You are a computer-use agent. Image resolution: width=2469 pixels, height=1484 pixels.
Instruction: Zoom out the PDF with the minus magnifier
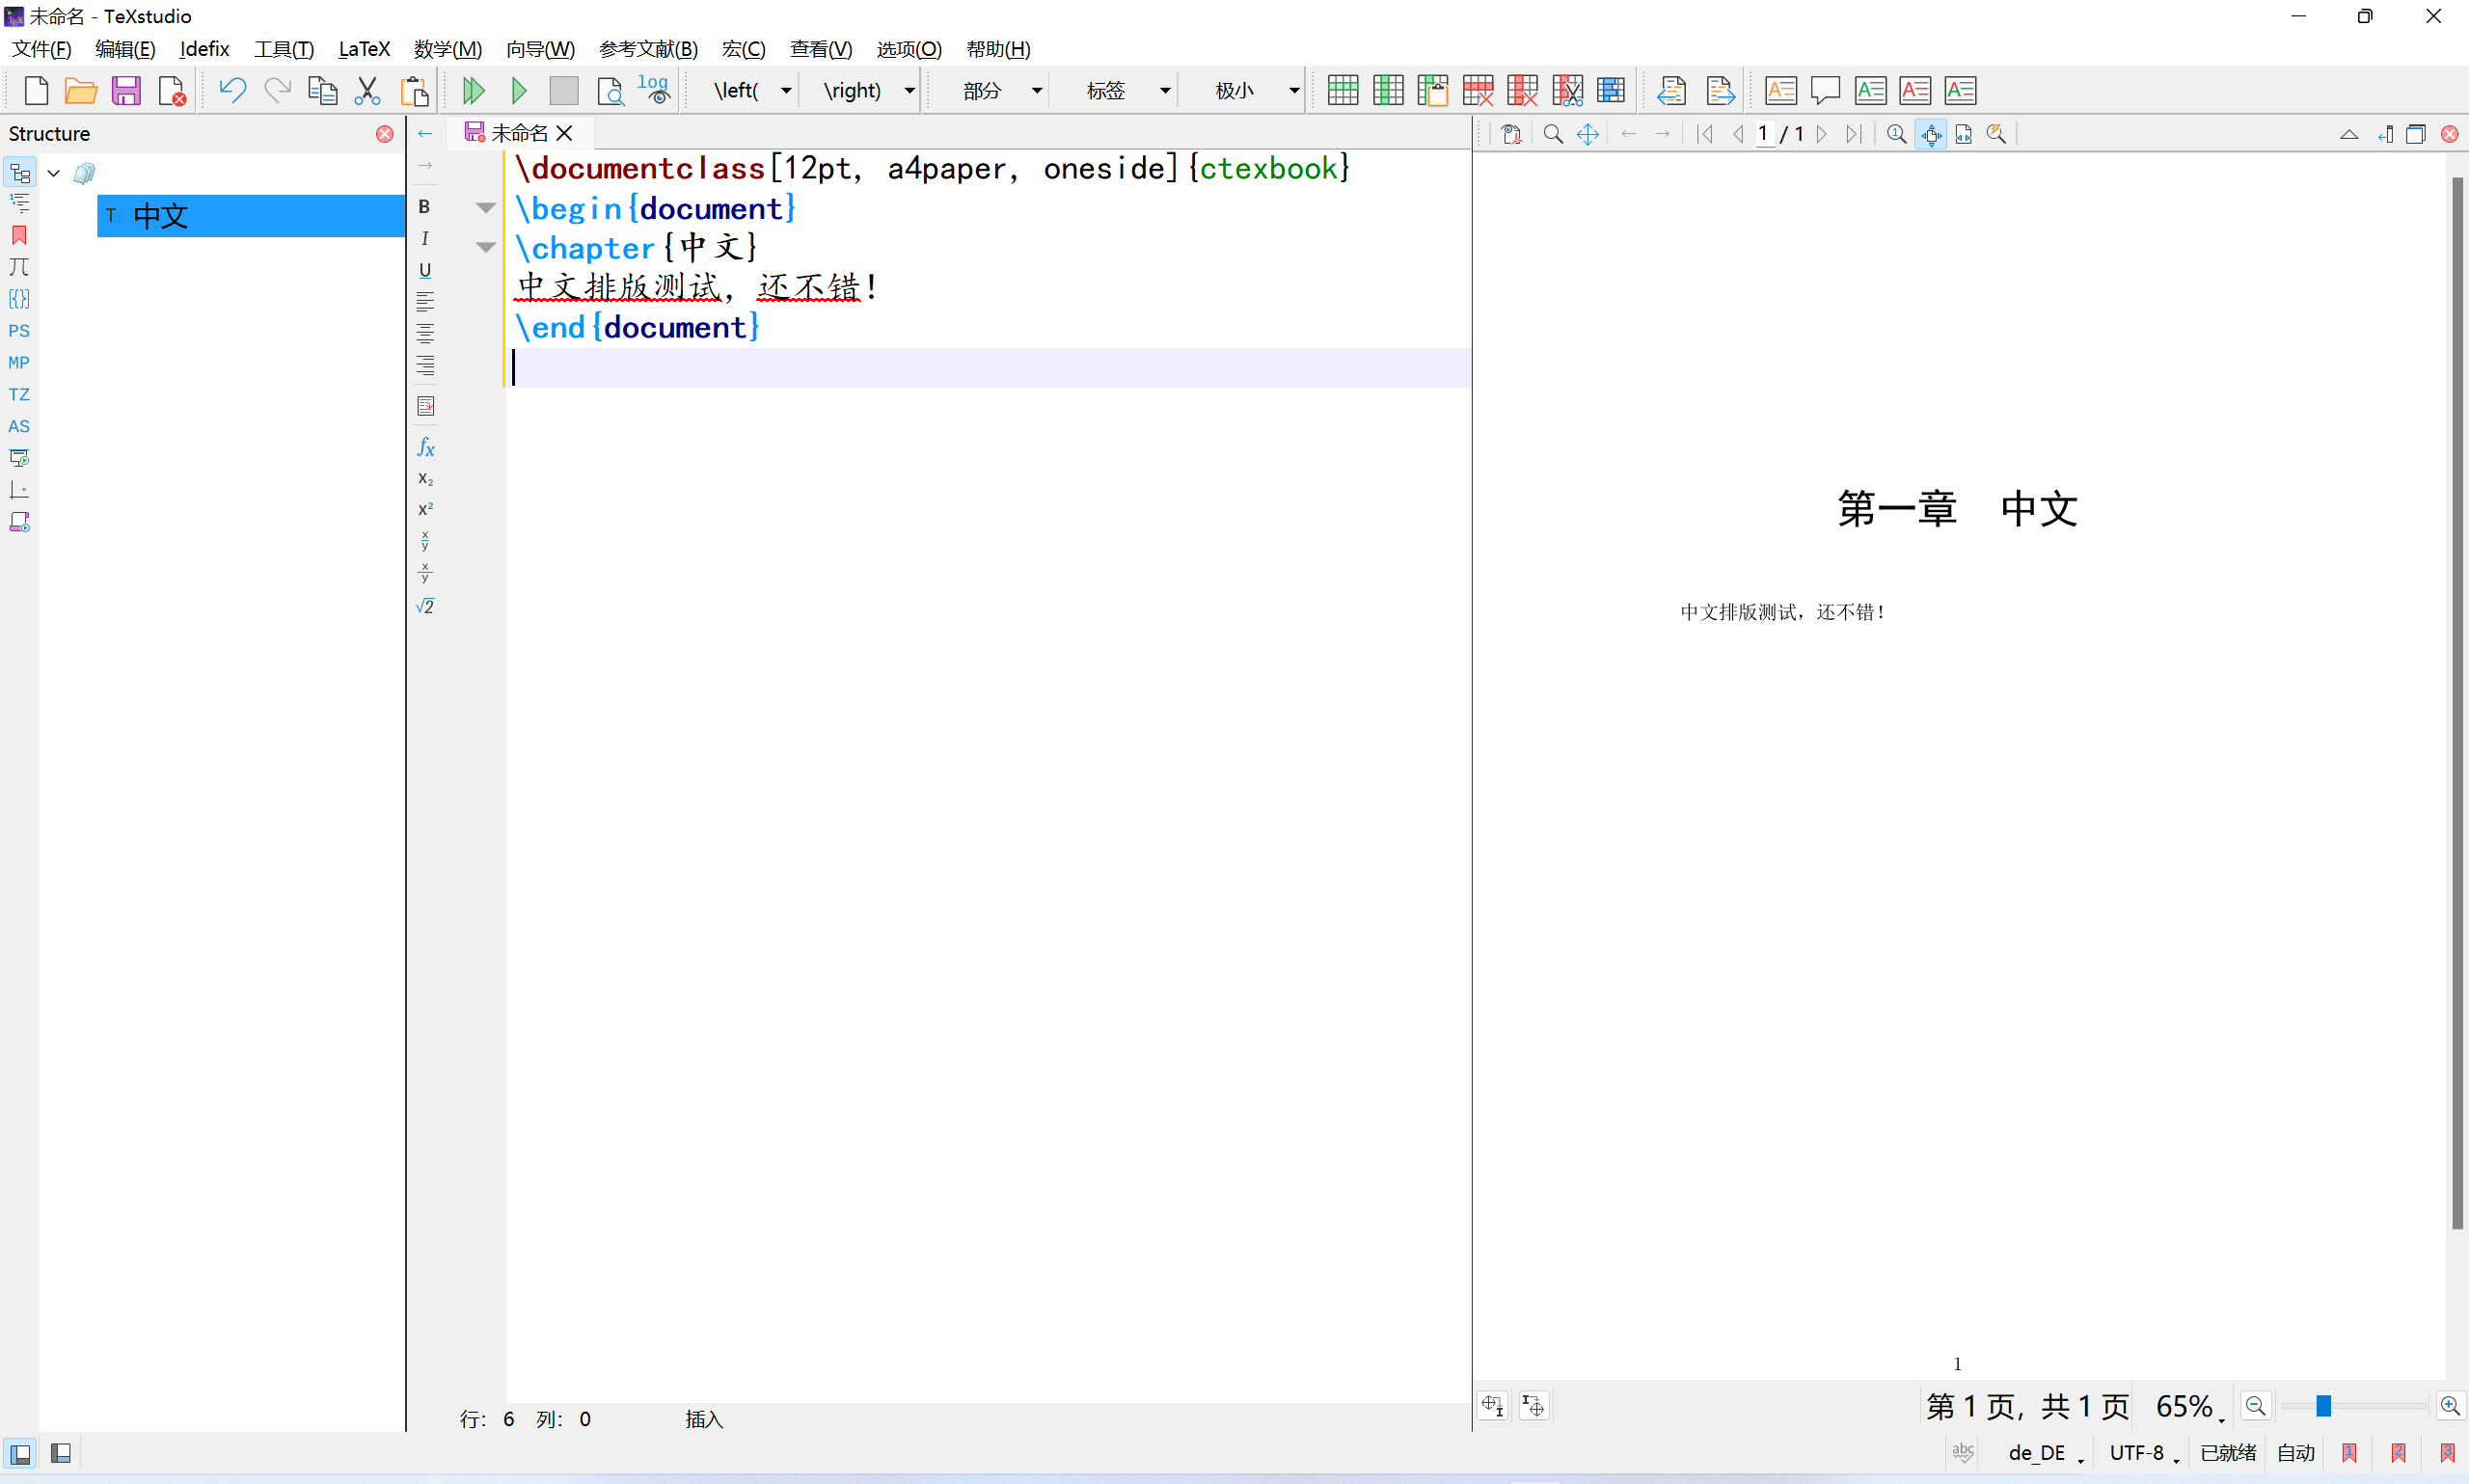(2256, 1406)
